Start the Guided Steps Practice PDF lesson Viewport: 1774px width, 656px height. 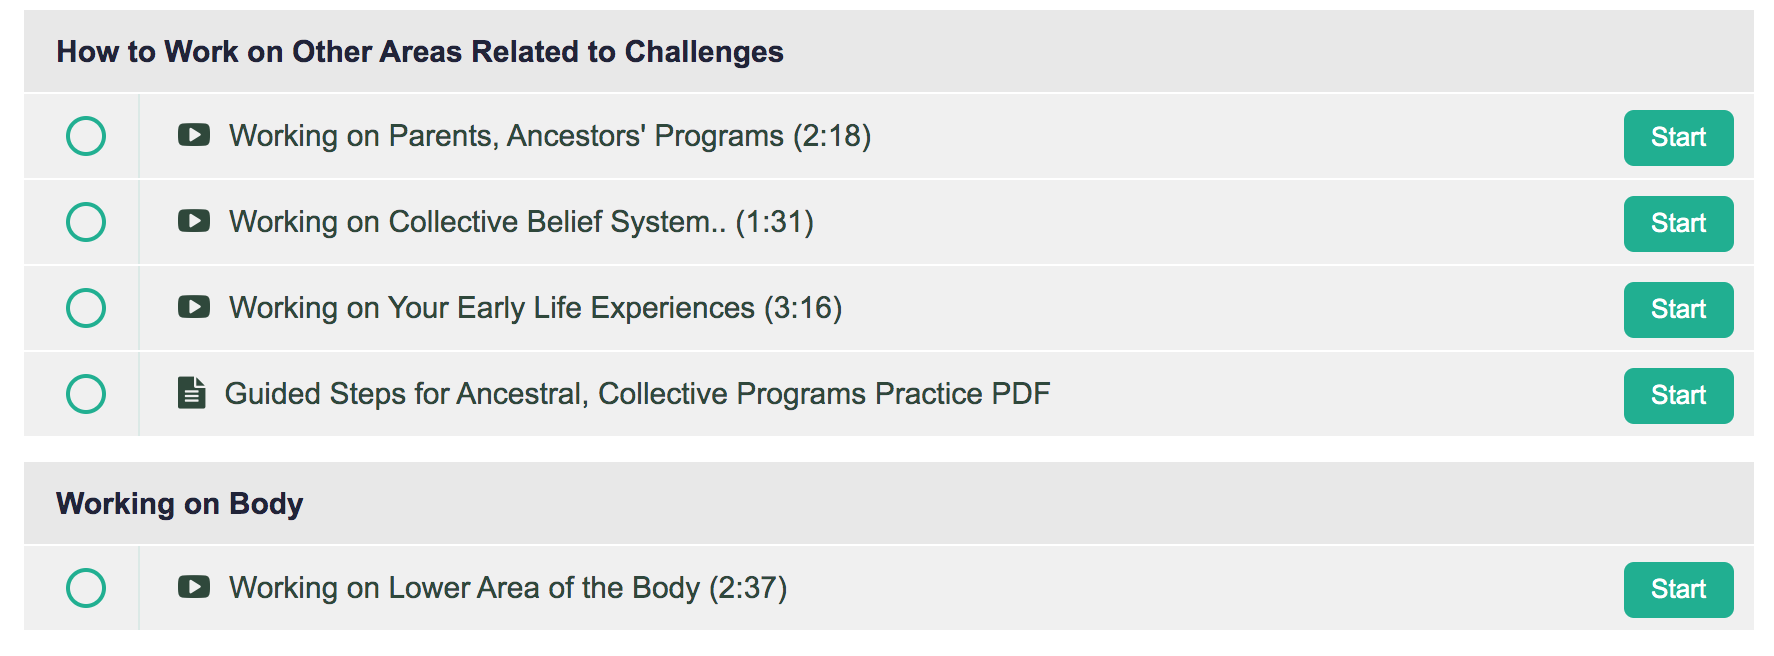1678,396
